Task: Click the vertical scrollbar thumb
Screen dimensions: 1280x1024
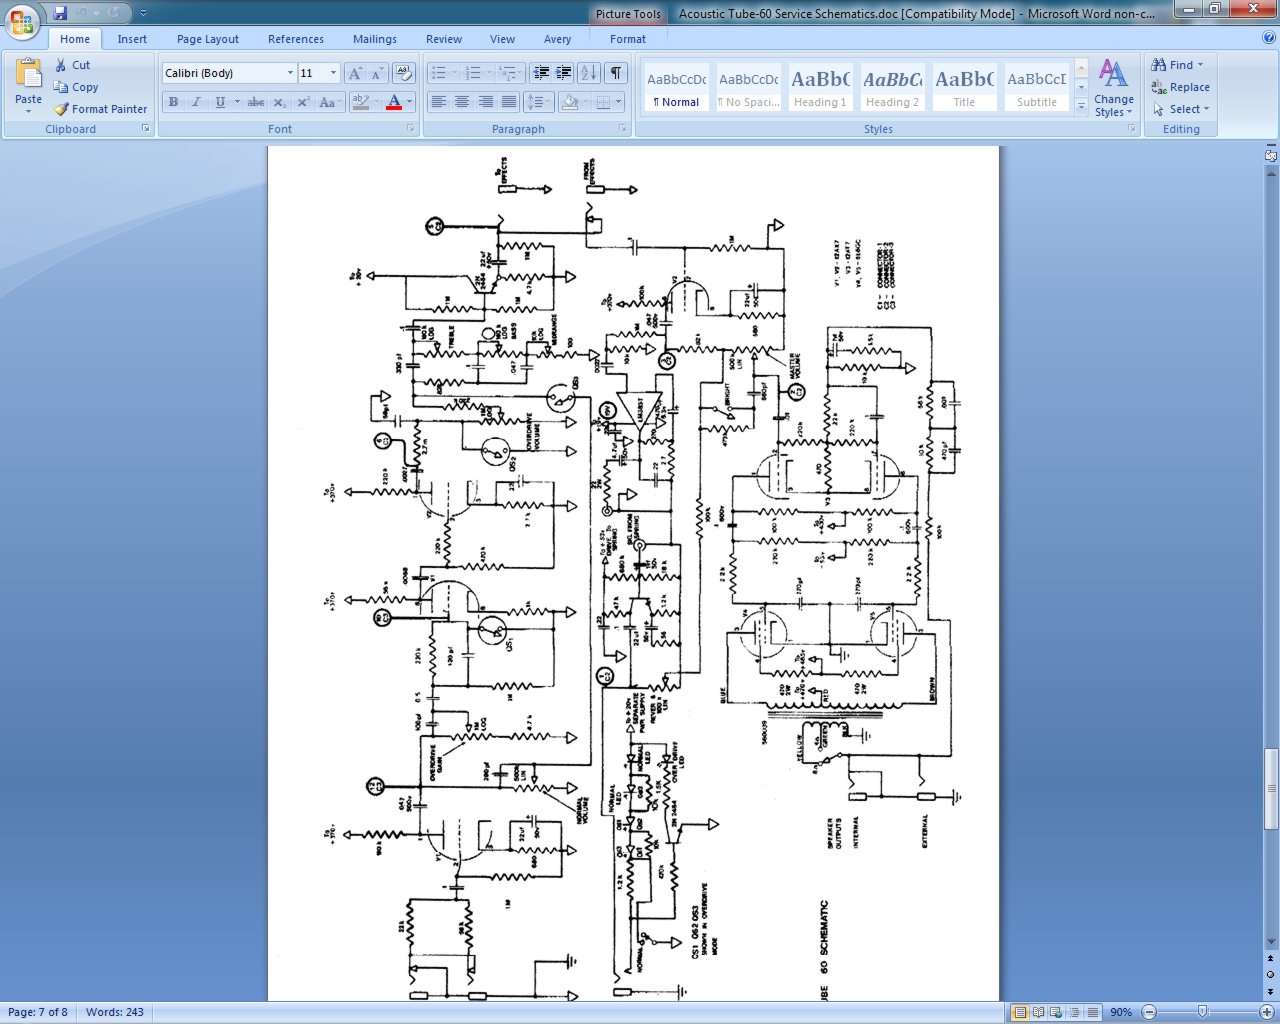Action: tap(1271, 789)
